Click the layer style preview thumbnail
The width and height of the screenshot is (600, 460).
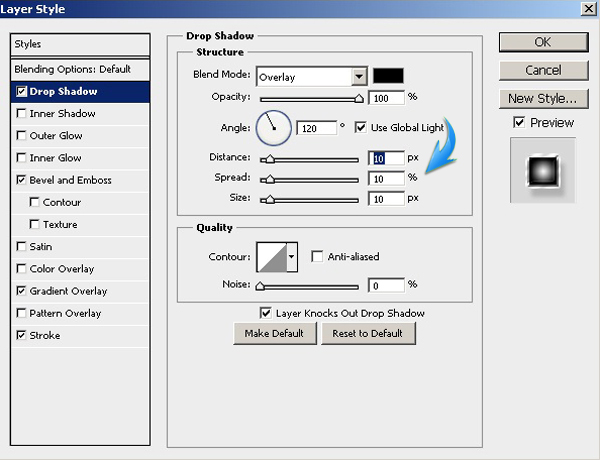tap(542, 170)
